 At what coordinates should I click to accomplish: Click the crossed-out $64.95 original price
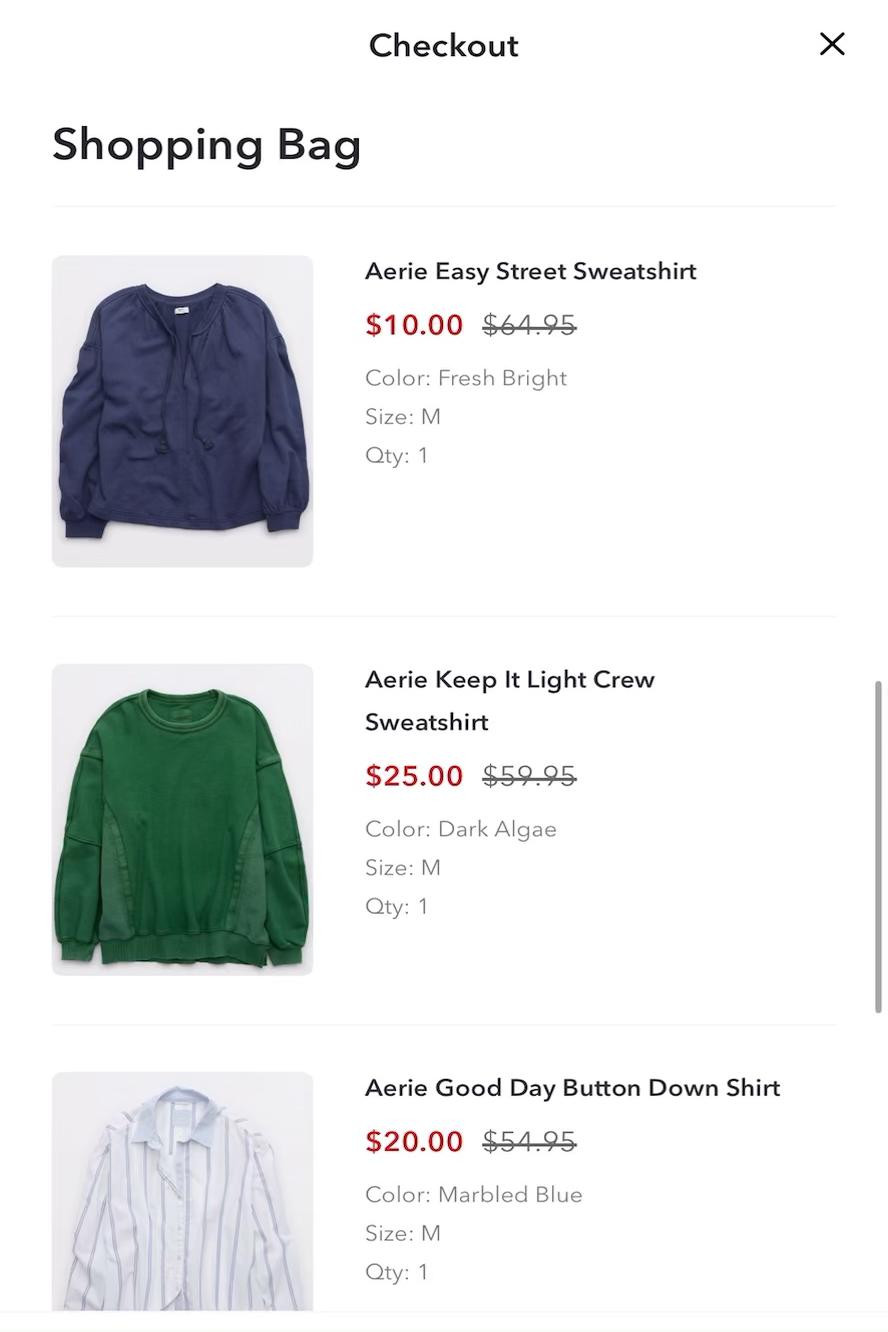529,323
